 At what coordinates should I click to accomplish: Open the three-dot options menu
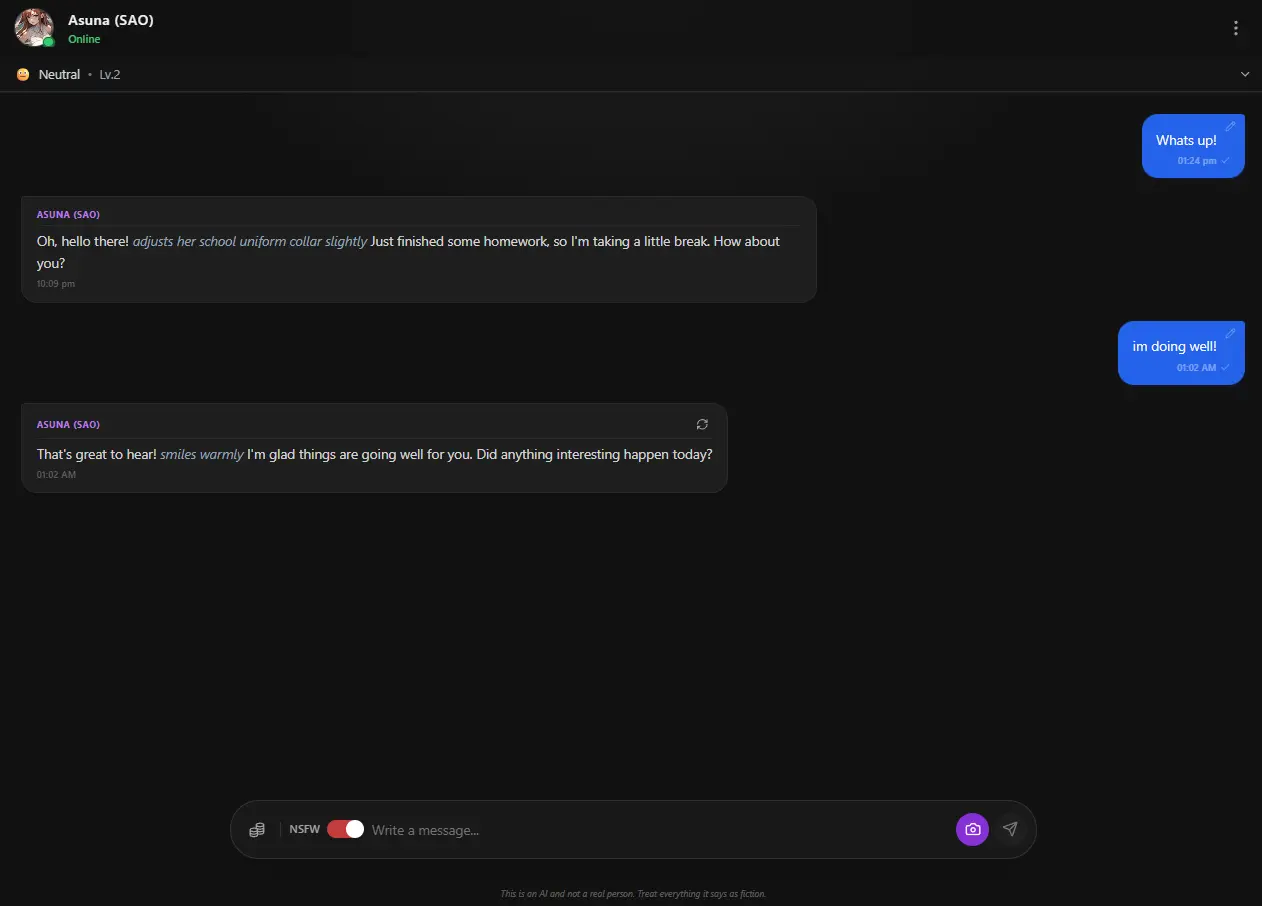pyautogui.click(x=1236, y=27)
